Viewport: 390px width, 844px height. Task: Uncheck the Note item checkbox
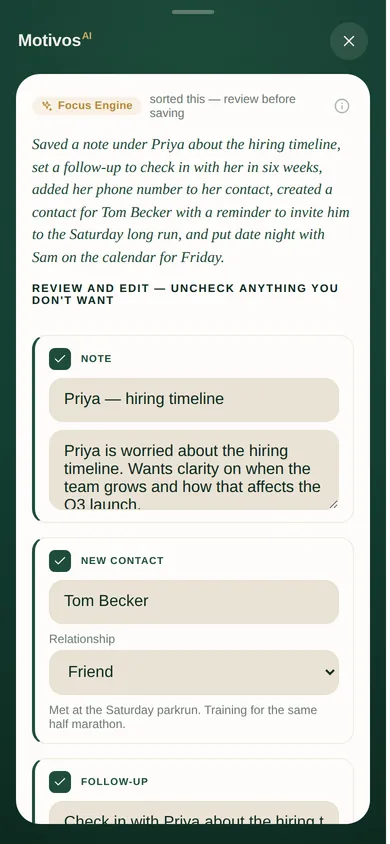pyautogui.click(x=60, y=359)
